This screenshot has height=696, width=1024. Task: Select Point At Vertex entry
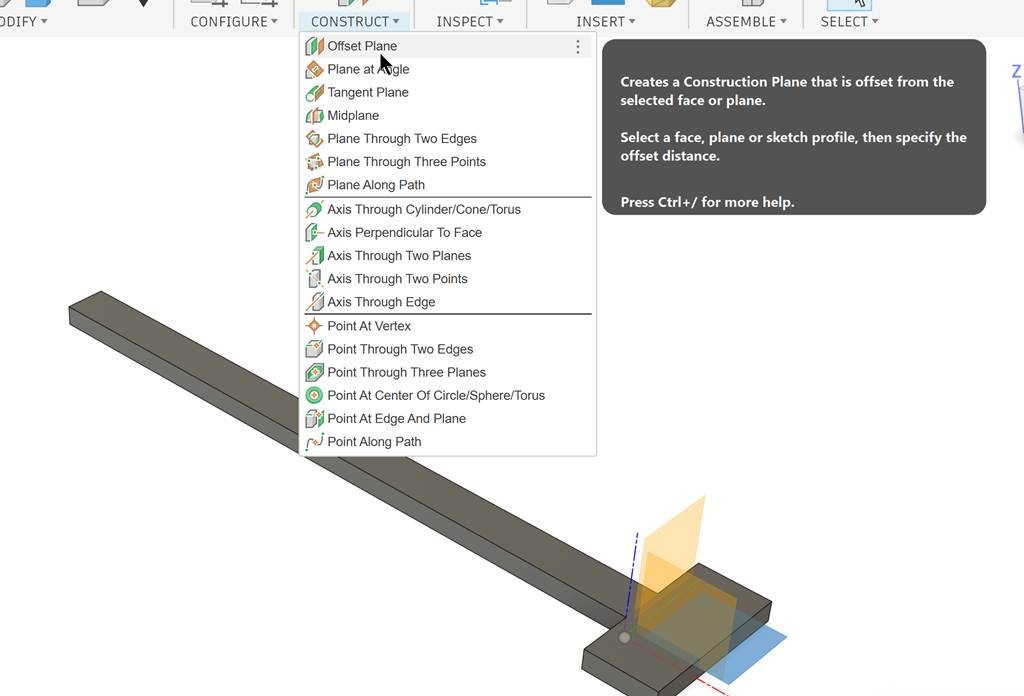click(447, 326)
